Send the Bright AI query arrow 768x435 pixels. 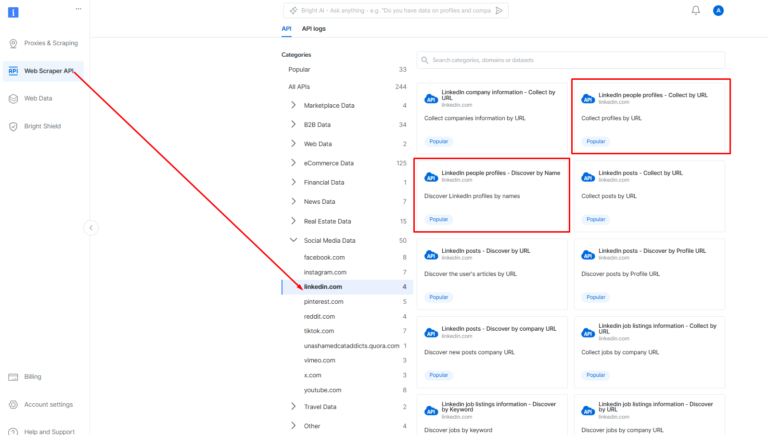tap(500, 11)
